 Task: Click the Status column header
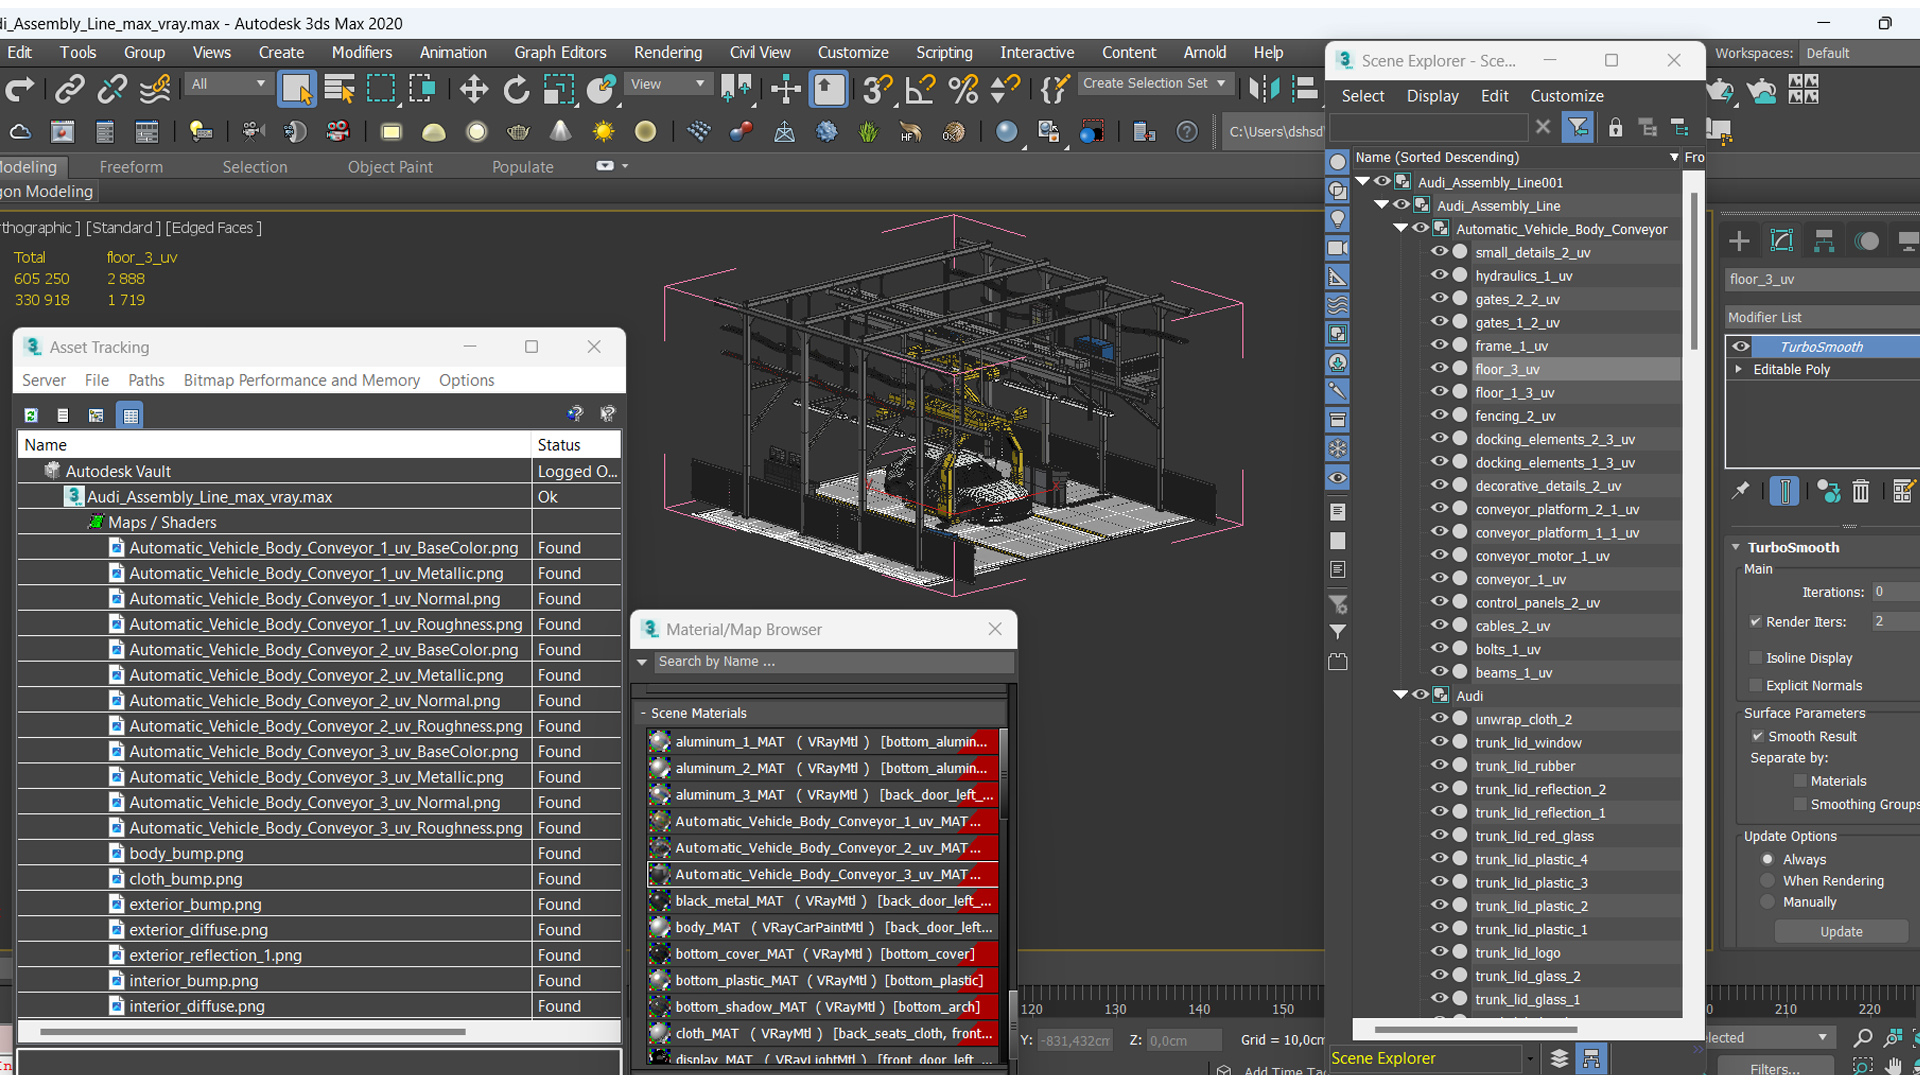576,445
